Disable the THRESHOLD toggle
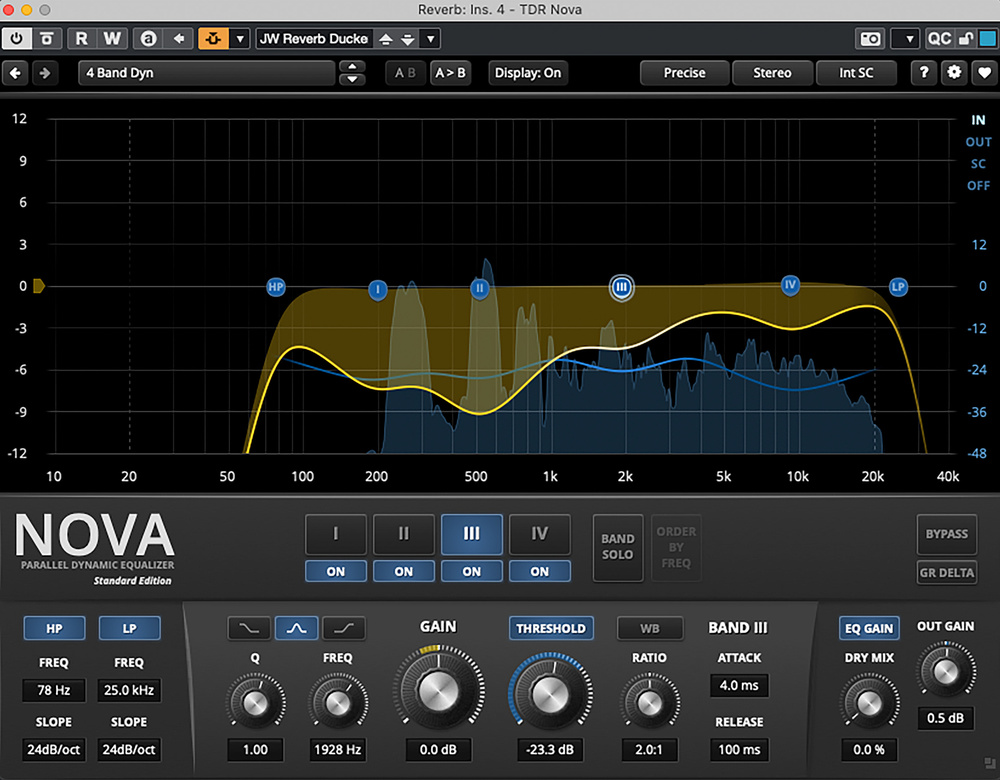This screenshot has width=1000, height=780. click(x=550, y=628)
